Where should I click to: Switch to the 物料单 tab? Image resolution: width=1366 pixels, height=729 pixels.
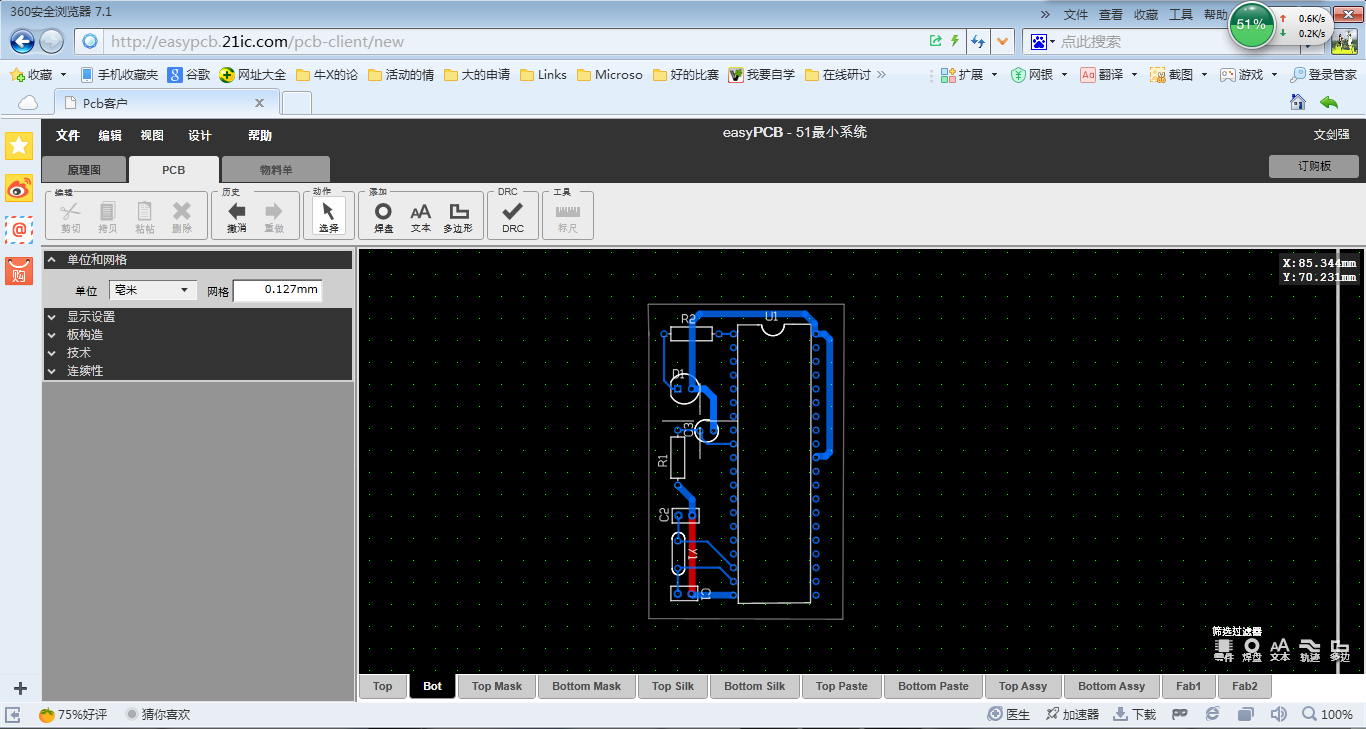276,170
